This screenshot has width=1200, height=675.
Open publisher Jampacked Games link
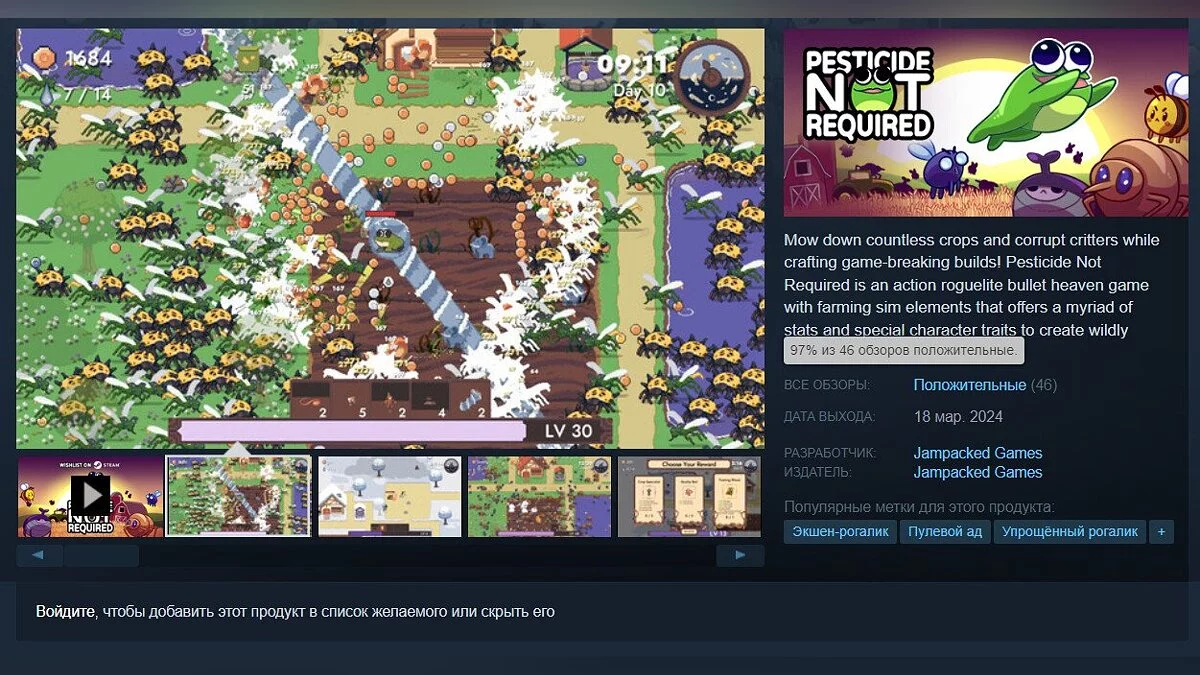pos(978,472)
